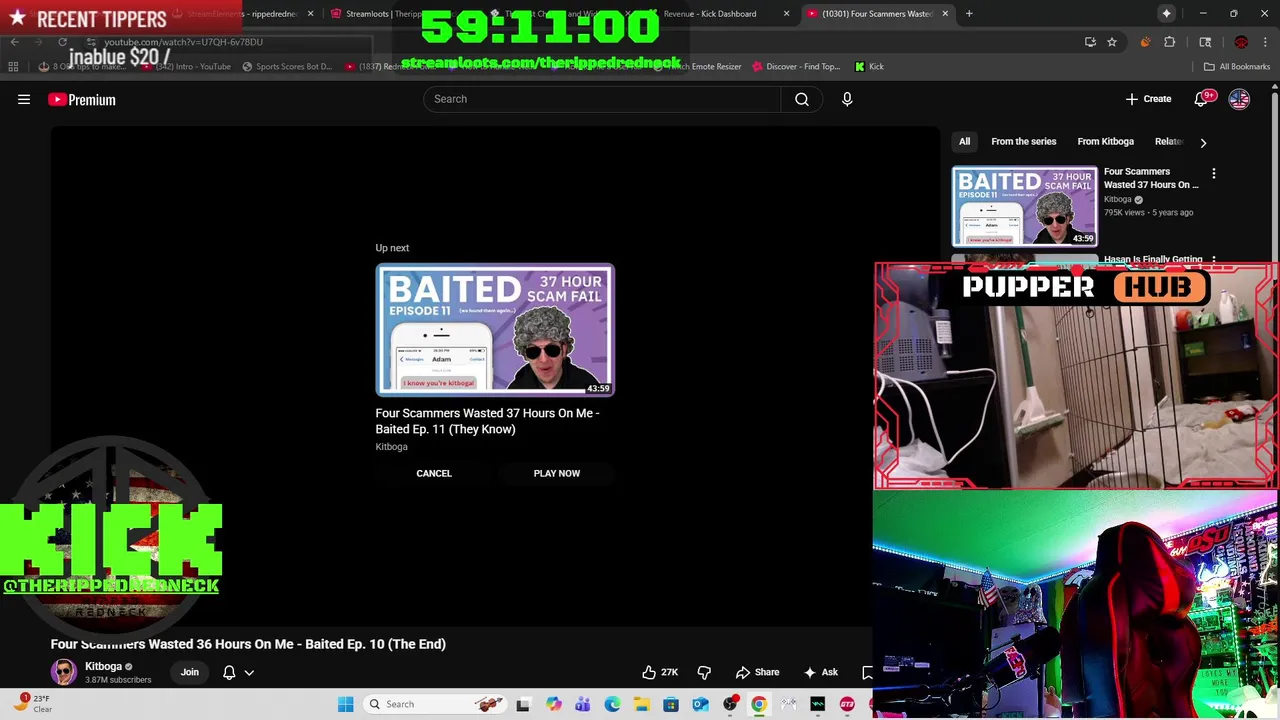This screenshot has width=1280, height=720.
Task: Start voice search with the microphone icon
Action: (847, 99)
